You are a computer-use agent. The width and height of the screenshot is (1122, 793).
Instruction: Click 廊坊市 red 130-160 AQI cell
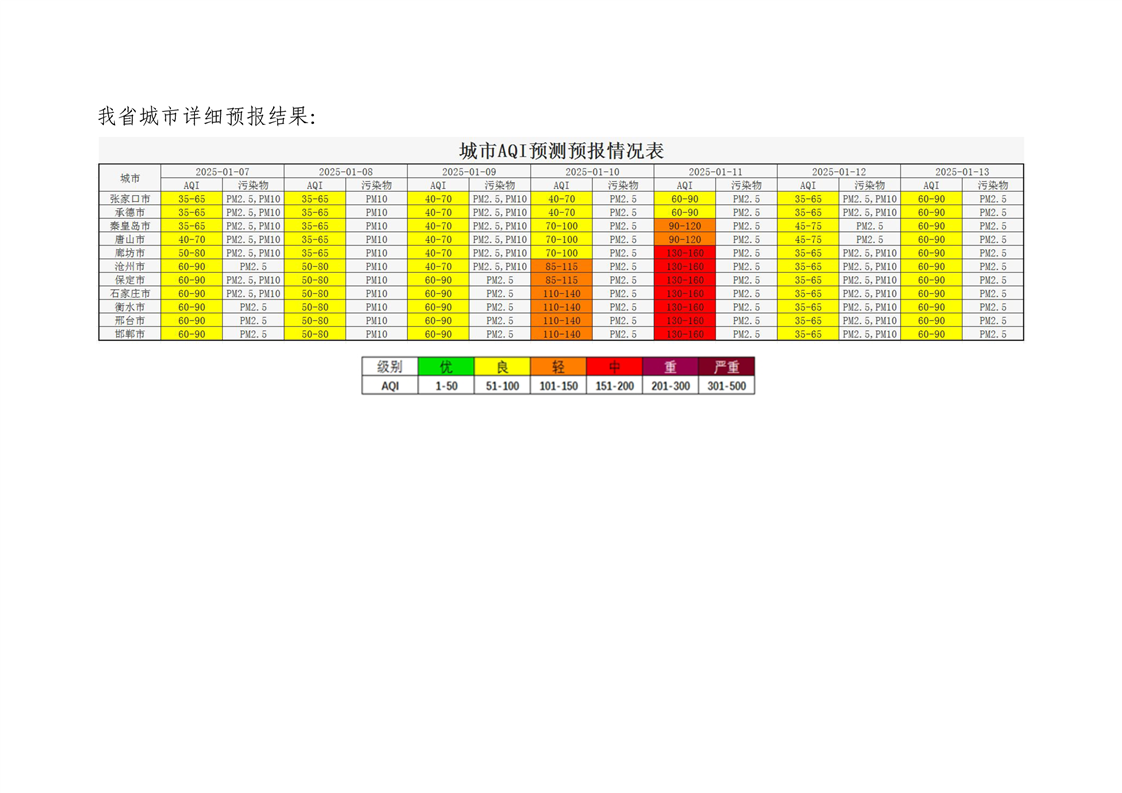685,253
